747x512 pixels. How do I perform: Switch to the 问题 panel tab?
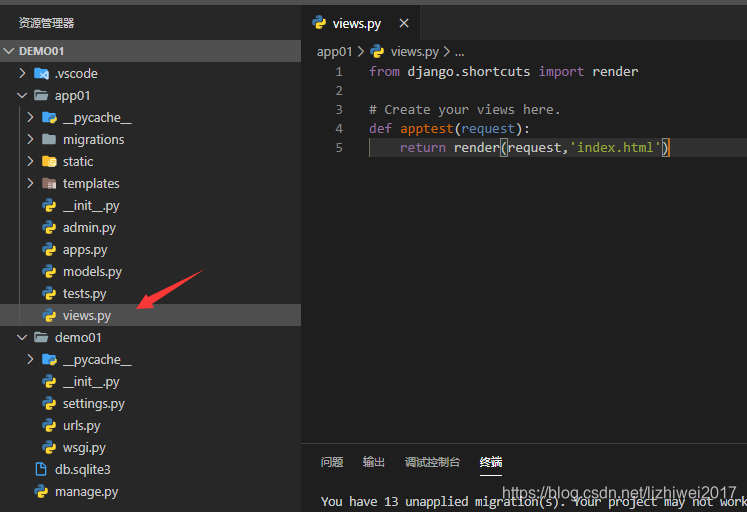[x=332, y=462]
